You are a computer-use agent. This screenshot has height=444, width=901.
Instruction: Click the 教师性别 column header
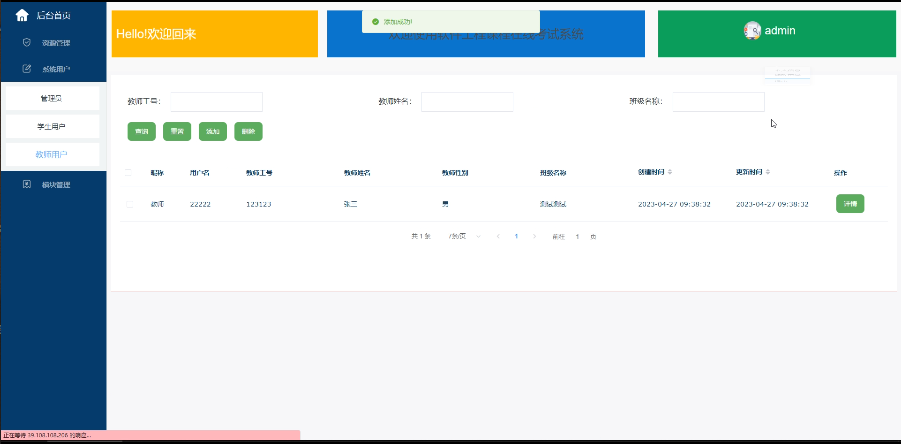[455, 173]
